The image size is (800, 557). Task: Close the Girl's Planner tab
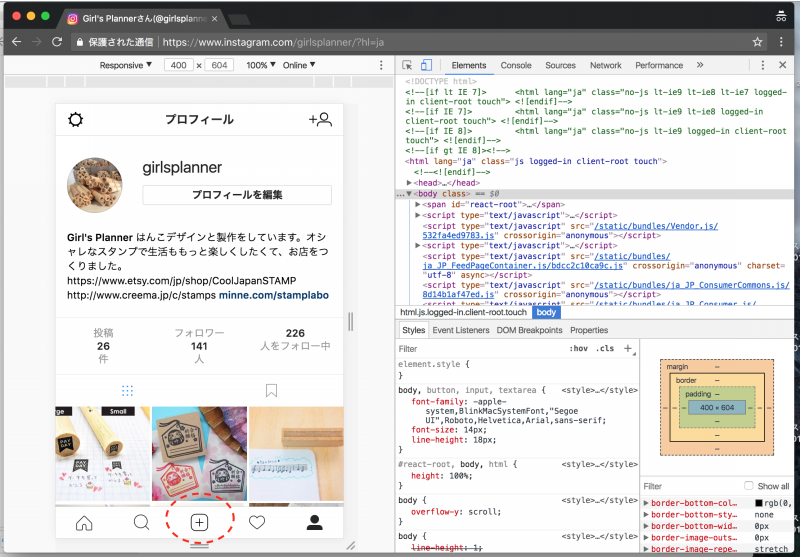(214, 19)
